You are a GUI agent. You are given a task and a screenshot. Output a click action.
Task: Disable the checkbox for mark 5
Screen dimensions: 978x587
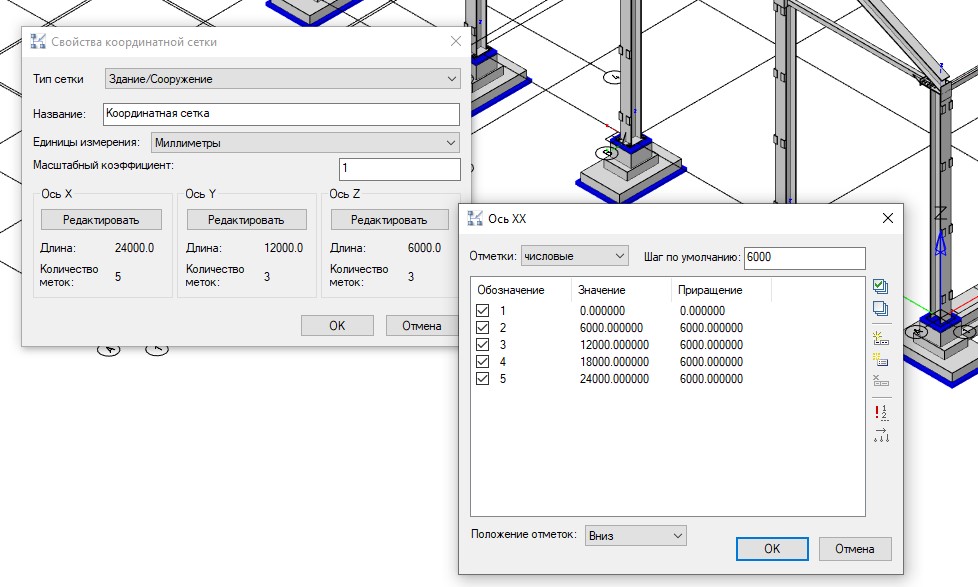(483, 379)
